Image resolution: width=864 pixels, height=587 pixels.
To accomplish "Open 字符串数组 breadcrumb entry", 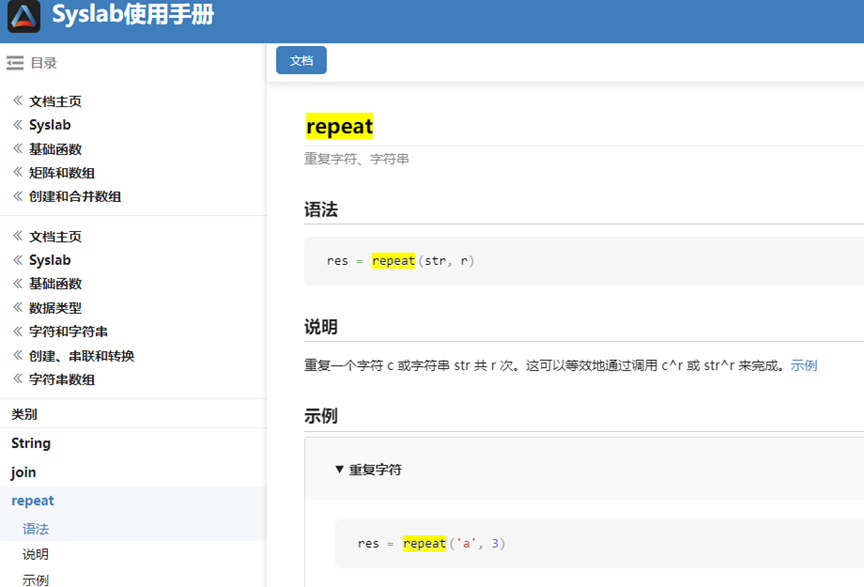I will 62,380.
